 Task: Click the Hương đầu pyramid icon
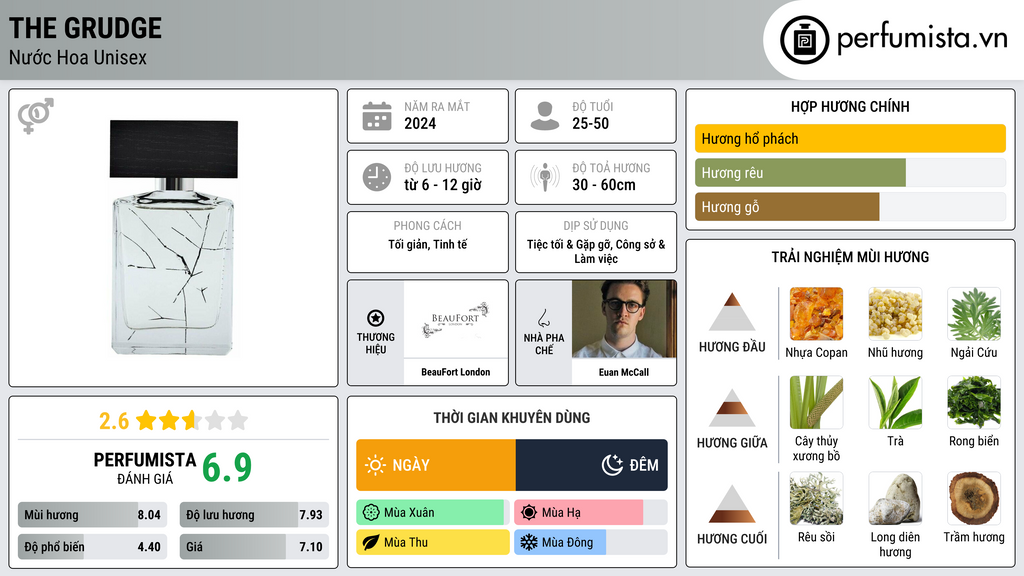732,312
